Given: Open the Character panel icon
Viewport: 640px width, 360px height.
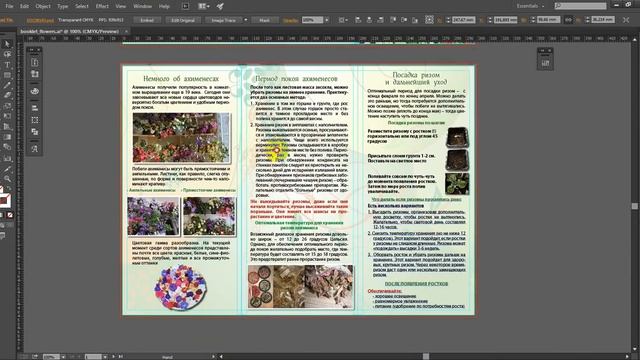Looking at the screenshot, I should tap(35, 149).
